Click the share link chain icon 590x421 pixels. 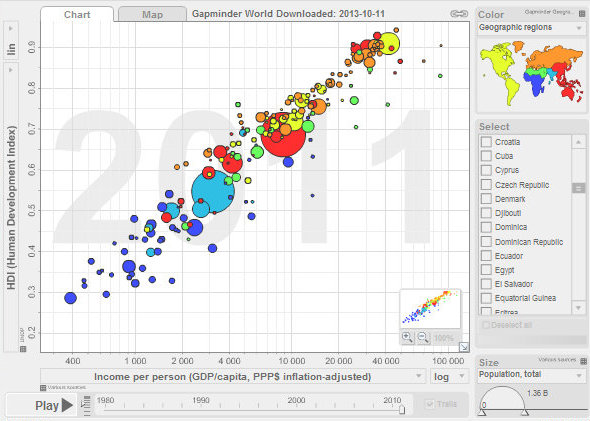(x=459, y=14)
